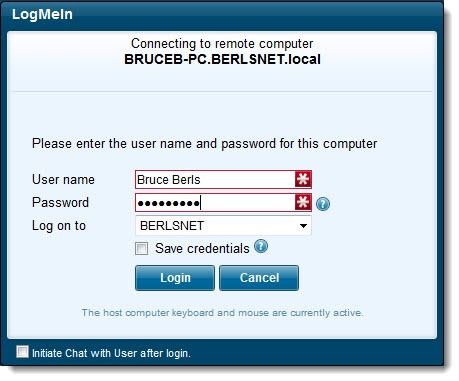
Task: Click the red asterisk icon in Password field
Action: tap(303, 202)
